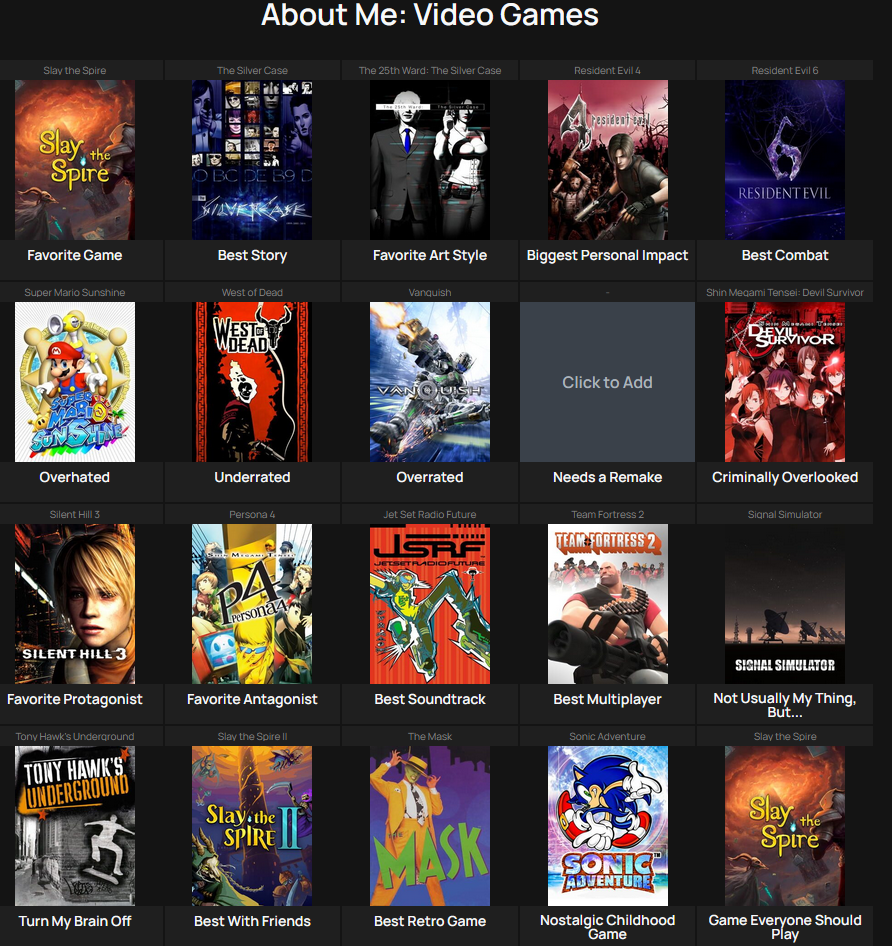Viewport: 892px width, 946px height.
Task: Click the Slay the Spire cover above Favorite Game
Action: pos(75,160)
